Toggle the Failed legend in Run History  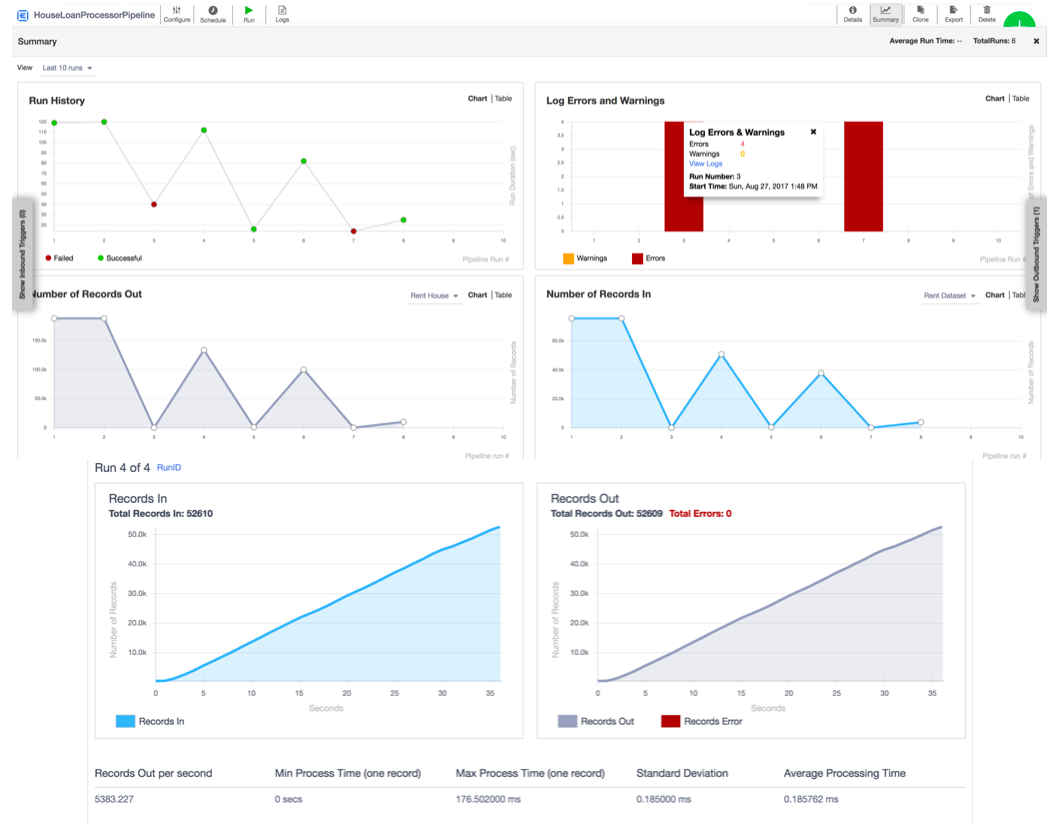click(59, 258)
